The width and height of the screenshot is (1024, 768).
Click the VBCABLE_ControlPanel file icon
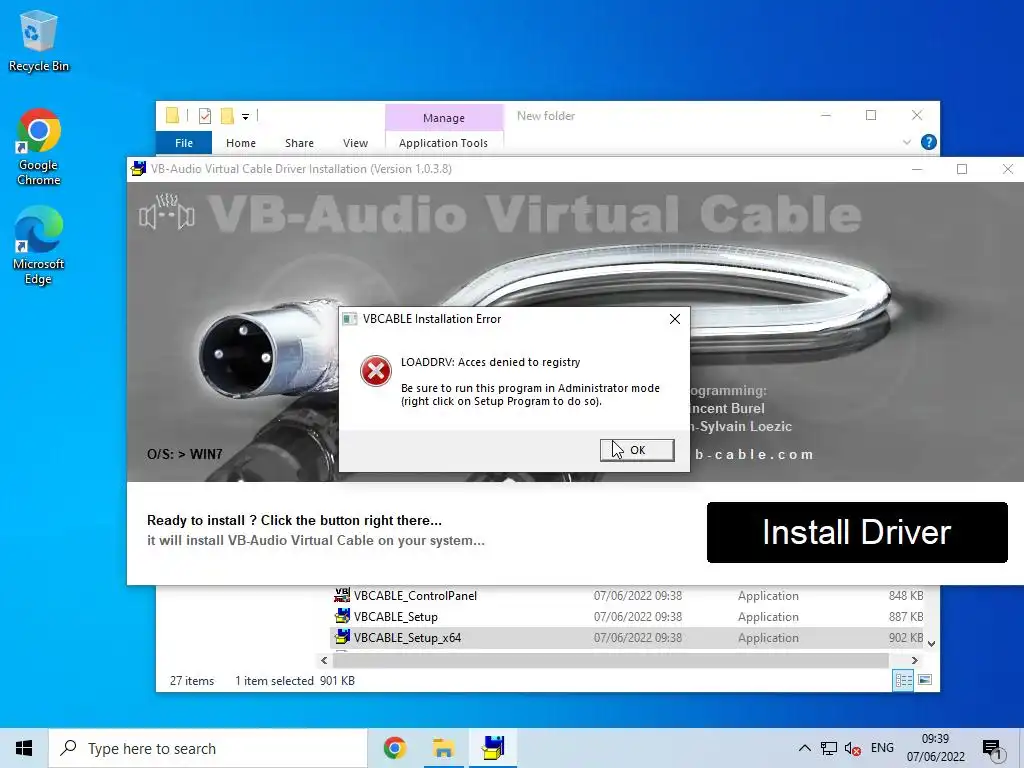(342, 595)
